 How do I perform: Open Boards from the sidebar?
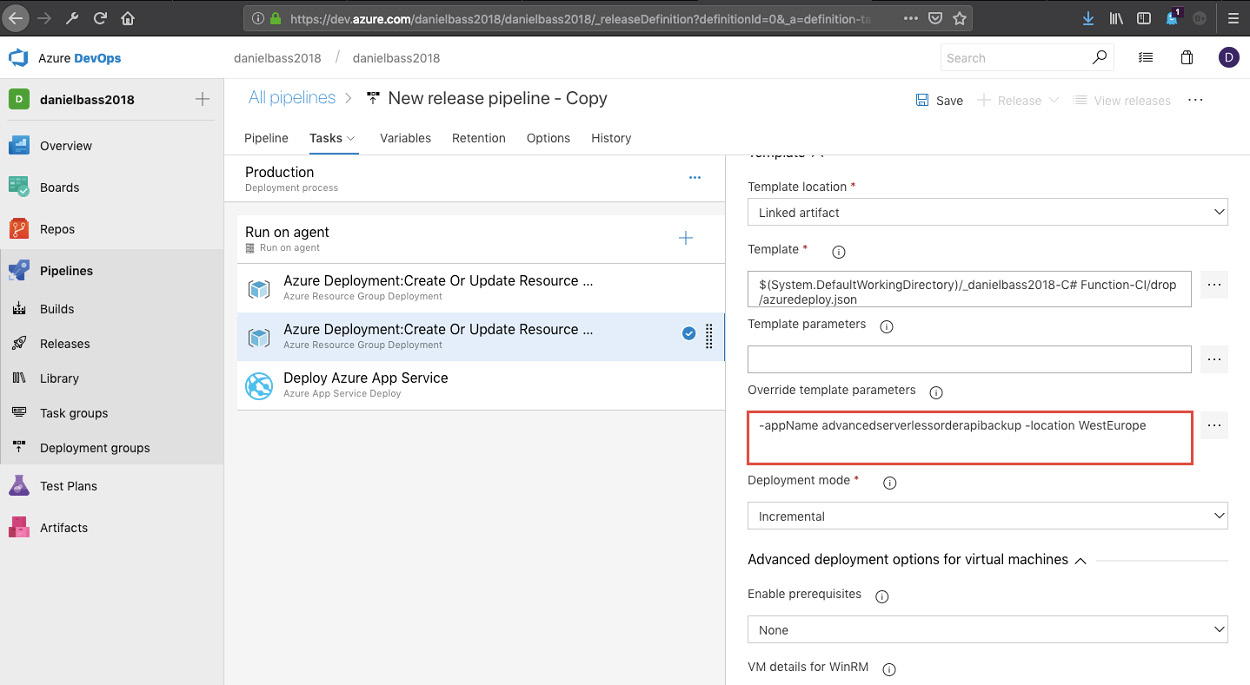coord(59,188)
